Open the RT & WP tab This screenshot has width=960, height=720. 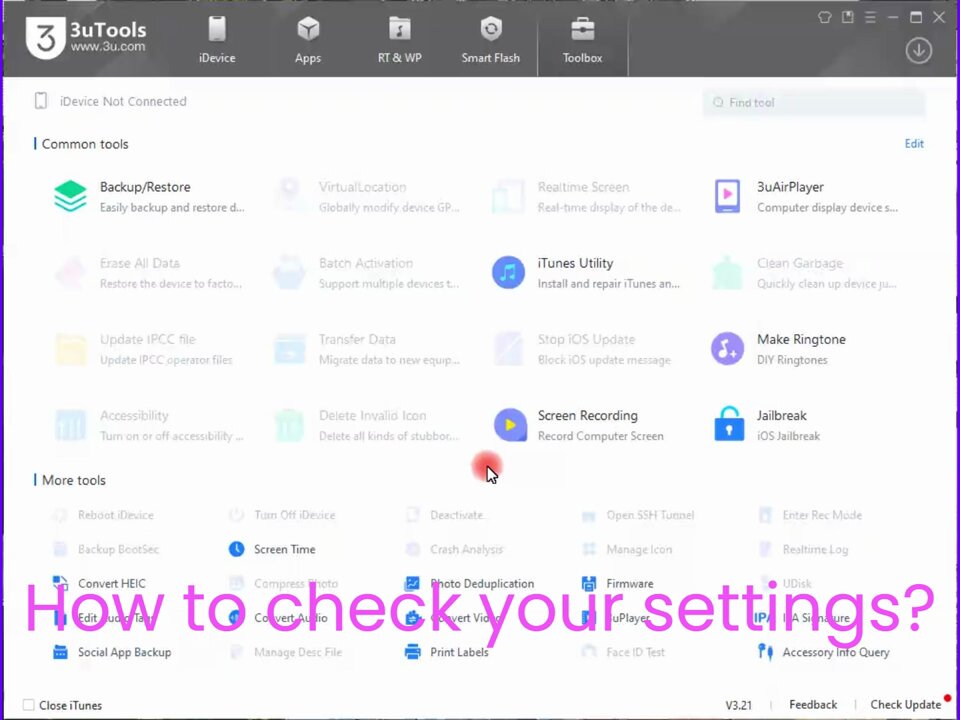(x=399, y=40)
